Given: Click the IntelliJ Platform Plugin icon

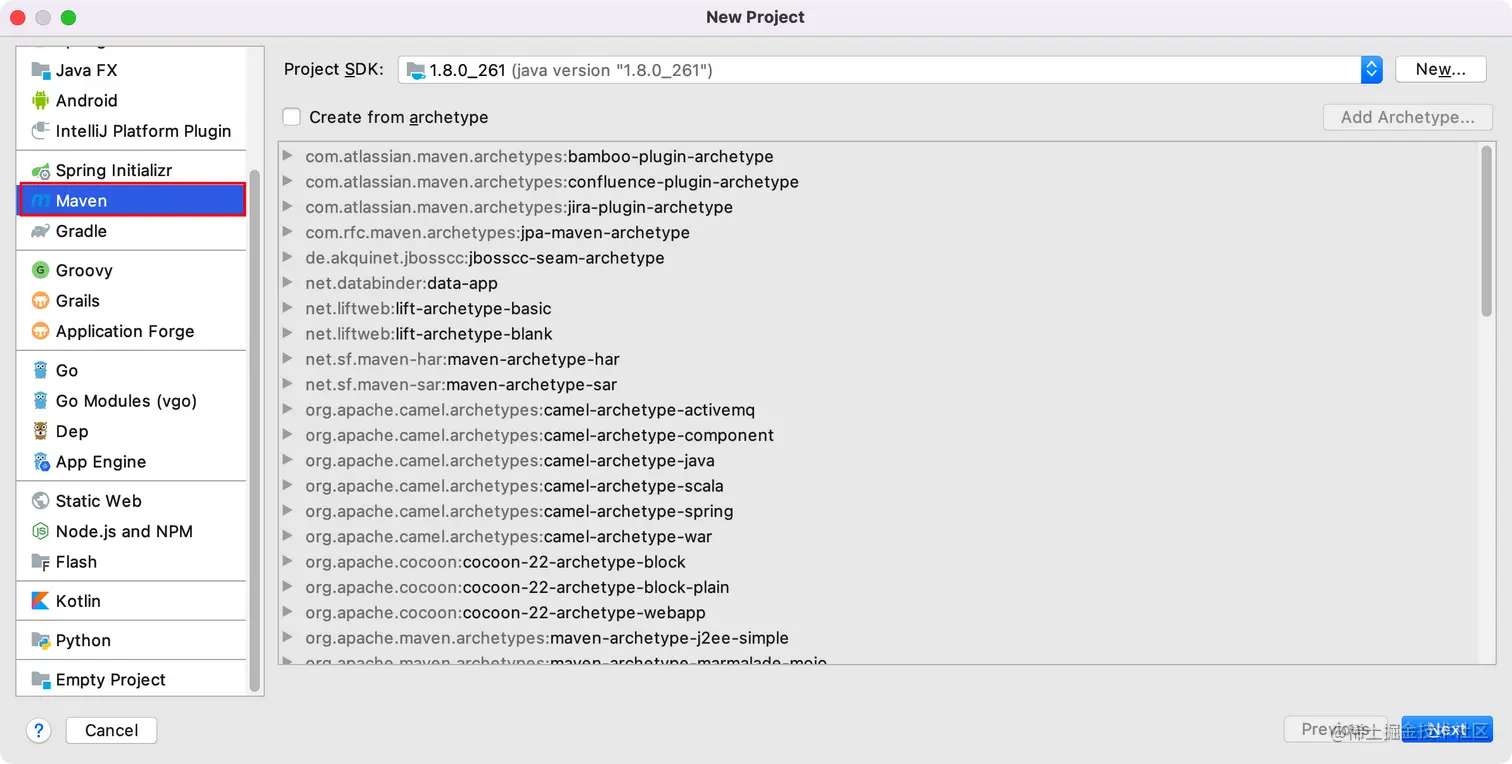Looking at the screenshot, I should click(x=40, y=131).
